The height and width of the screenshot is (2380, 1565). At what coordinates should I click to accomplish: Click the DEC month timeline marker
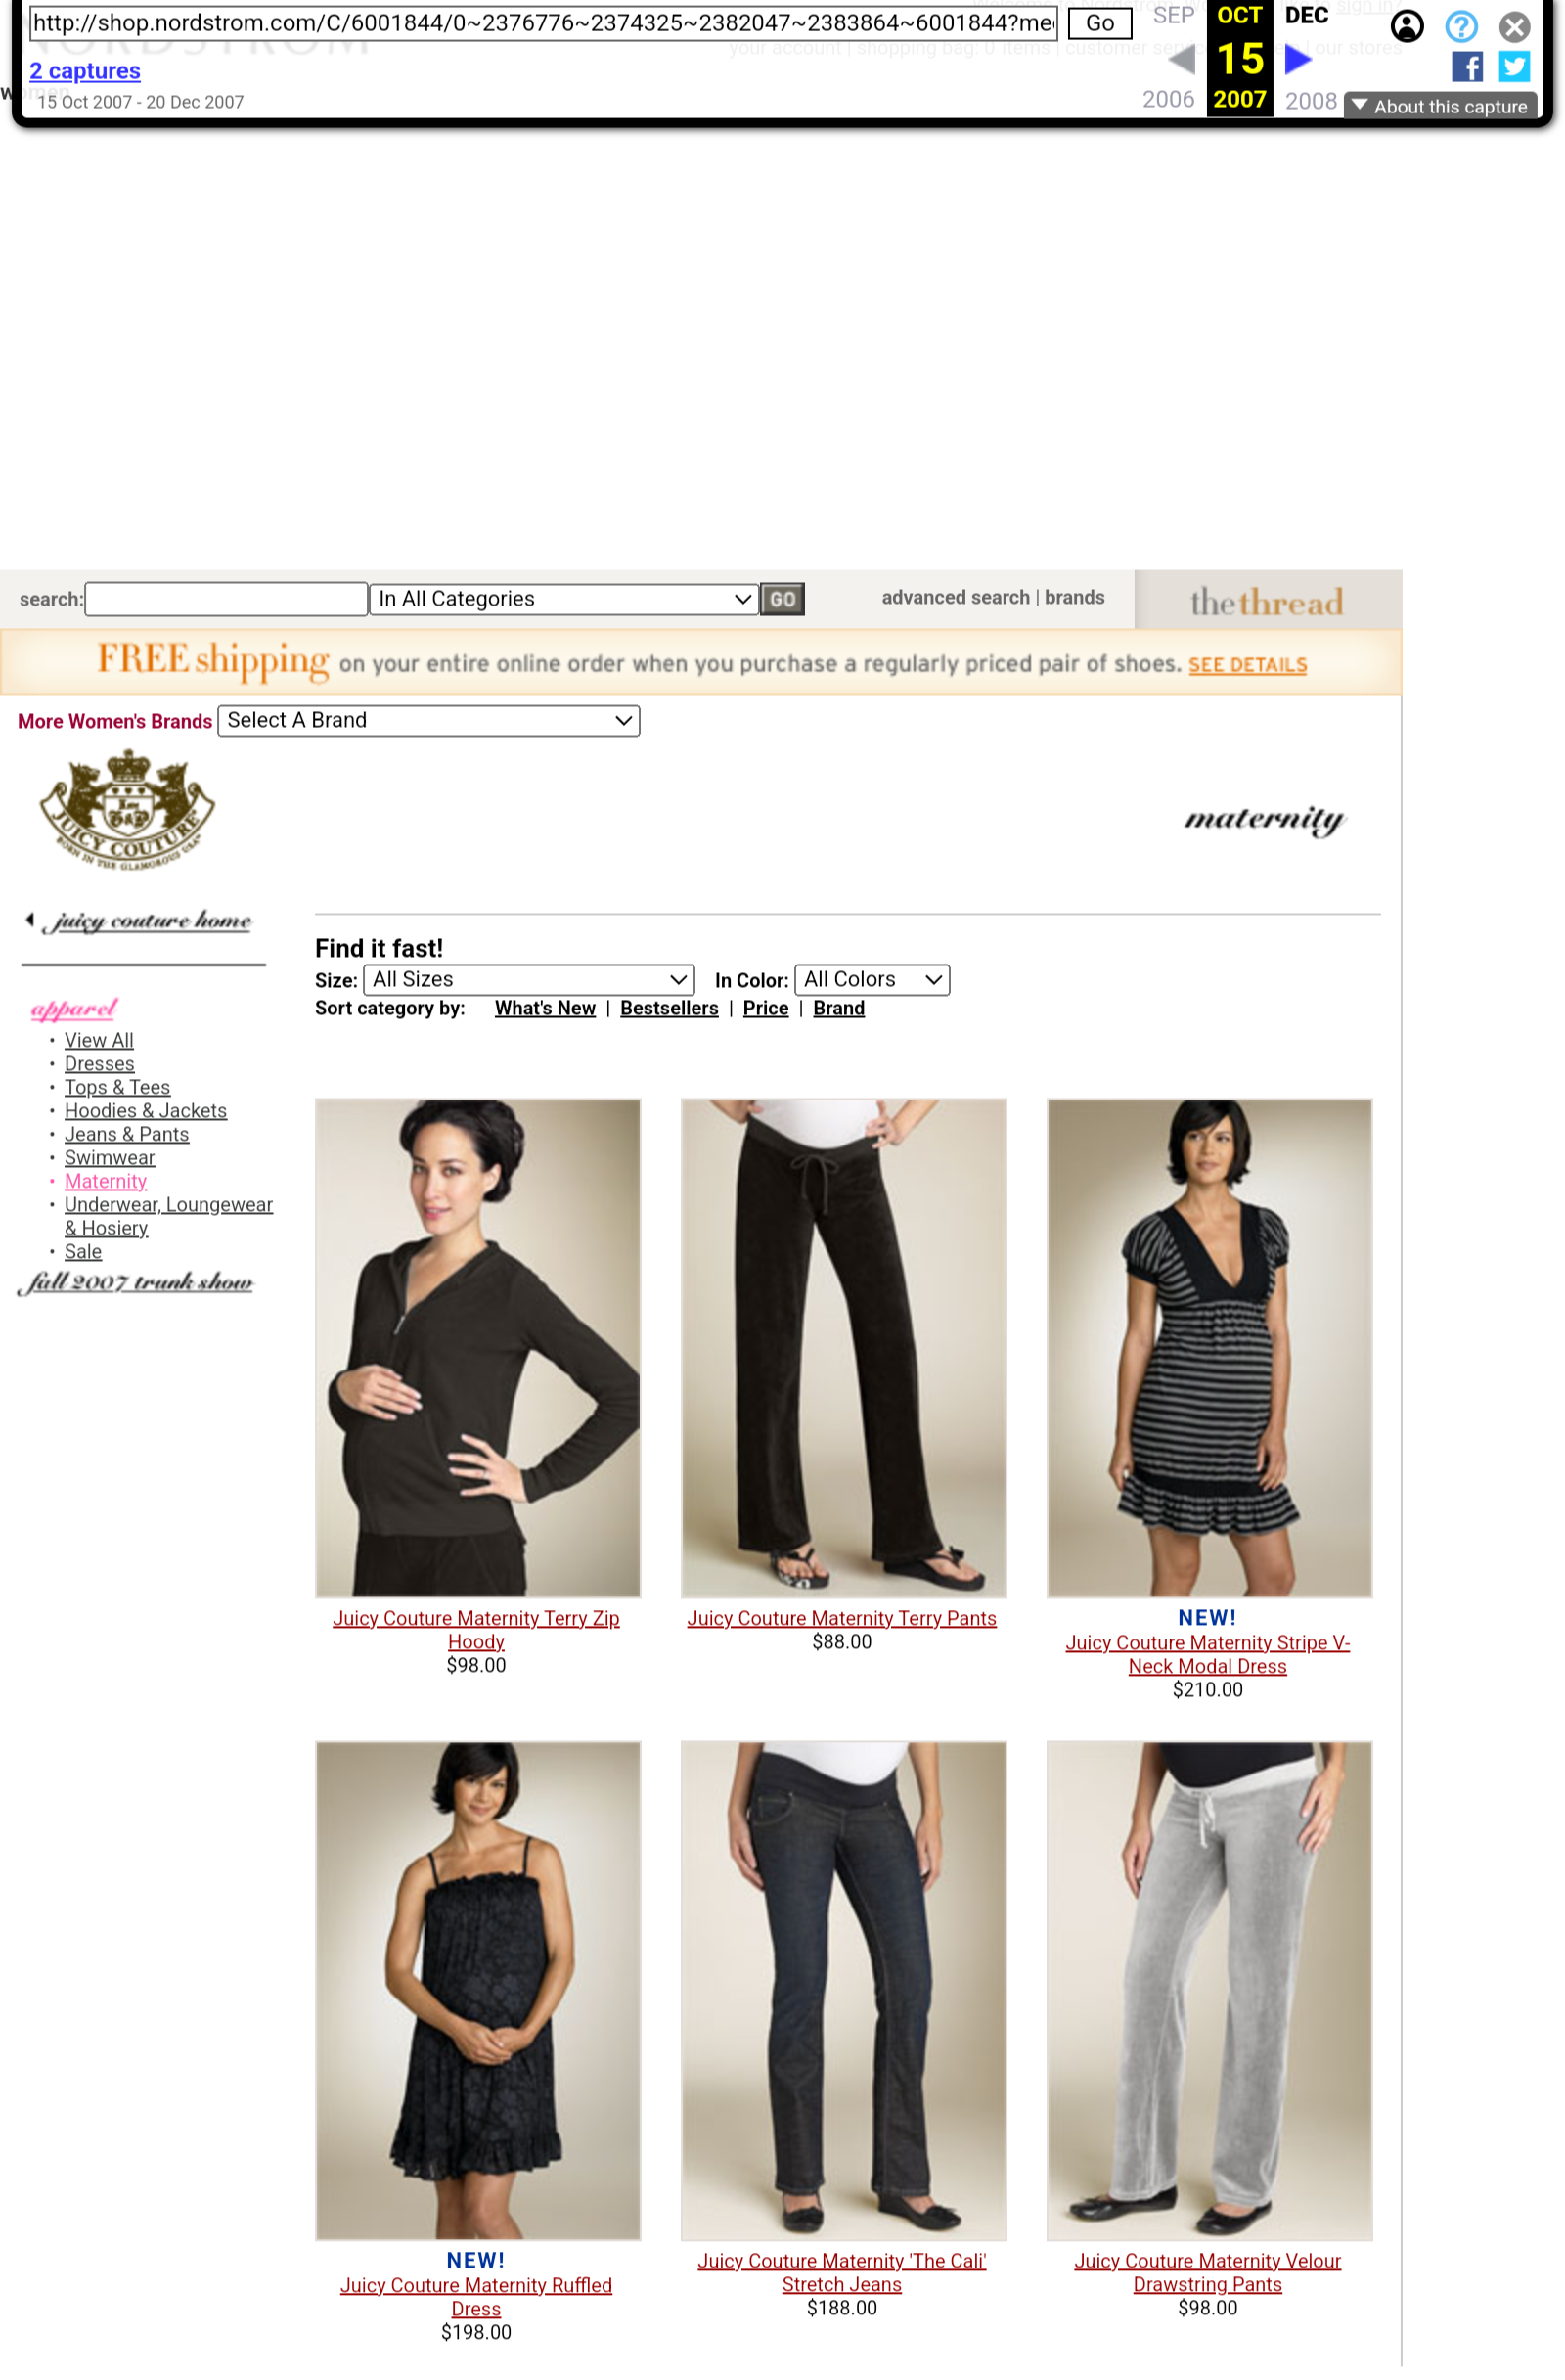coord(1306,15)
